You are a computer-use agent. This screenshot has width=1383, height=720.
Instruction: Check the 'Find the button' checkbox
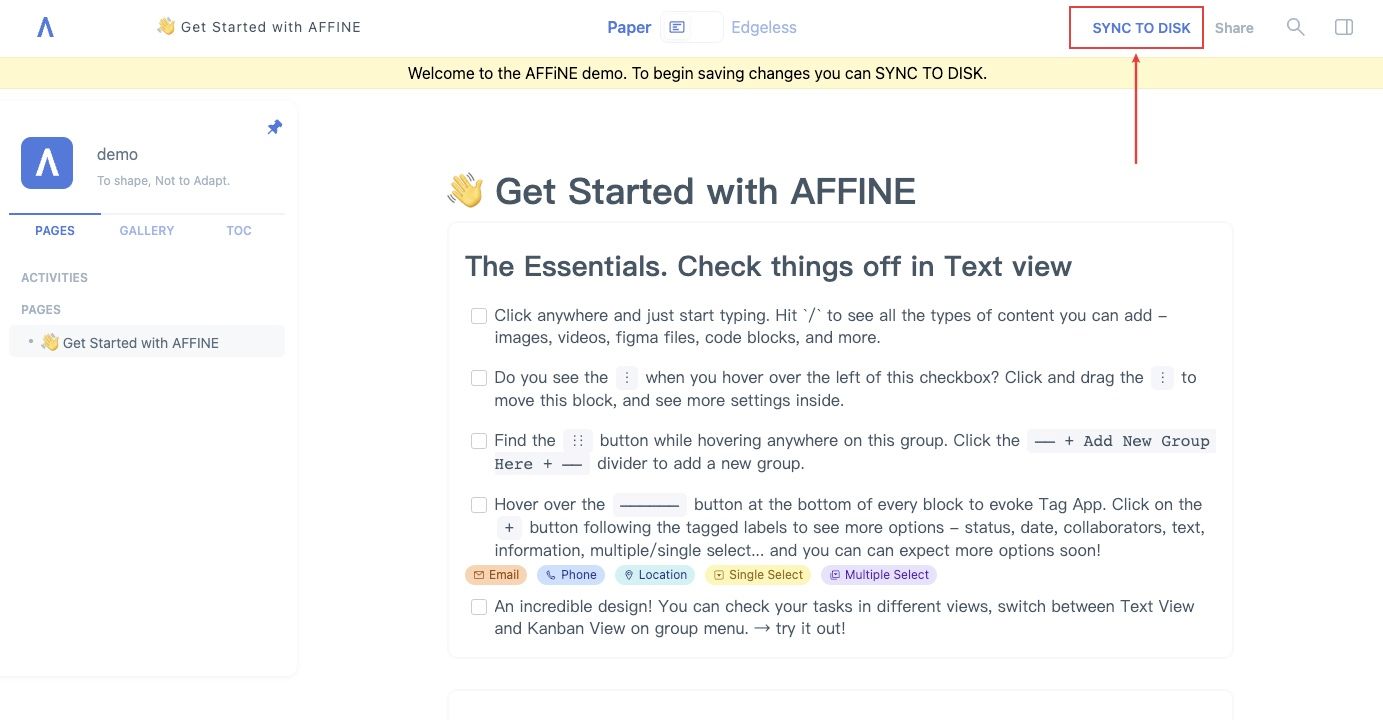[x=479, y=441]
